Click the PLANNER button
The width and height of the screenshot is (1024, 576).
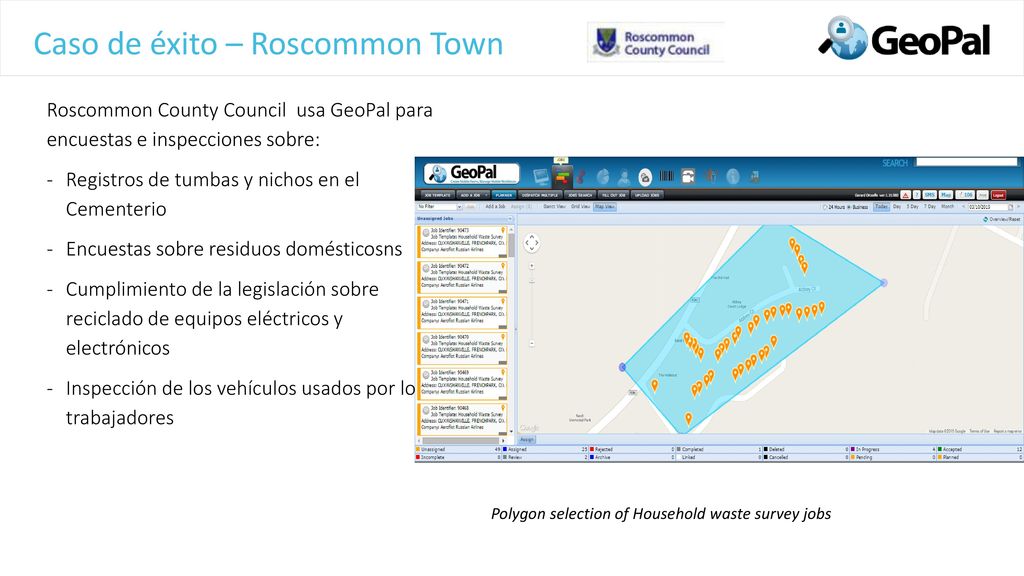coord(504,195)
